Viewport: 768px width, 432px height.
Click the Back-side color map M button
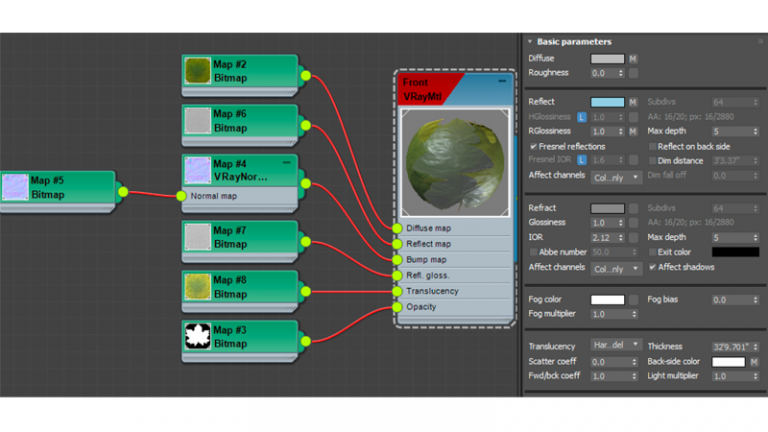[754, 362]
